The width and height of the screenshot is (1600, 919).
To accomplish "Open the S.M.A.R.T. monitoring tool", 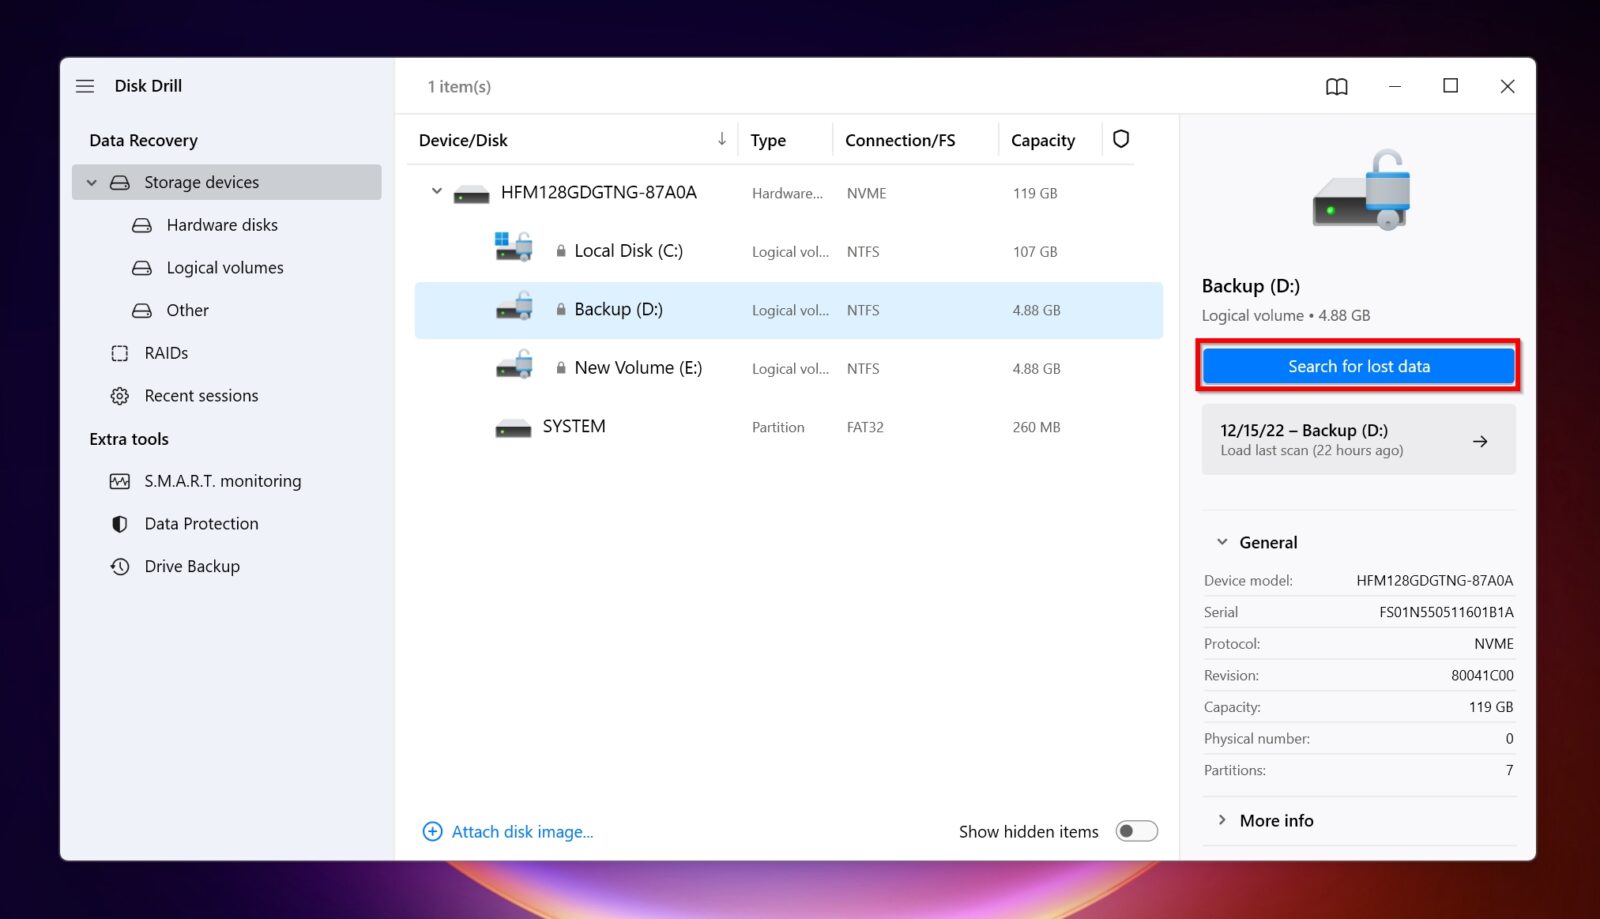I will coord(222,481).
